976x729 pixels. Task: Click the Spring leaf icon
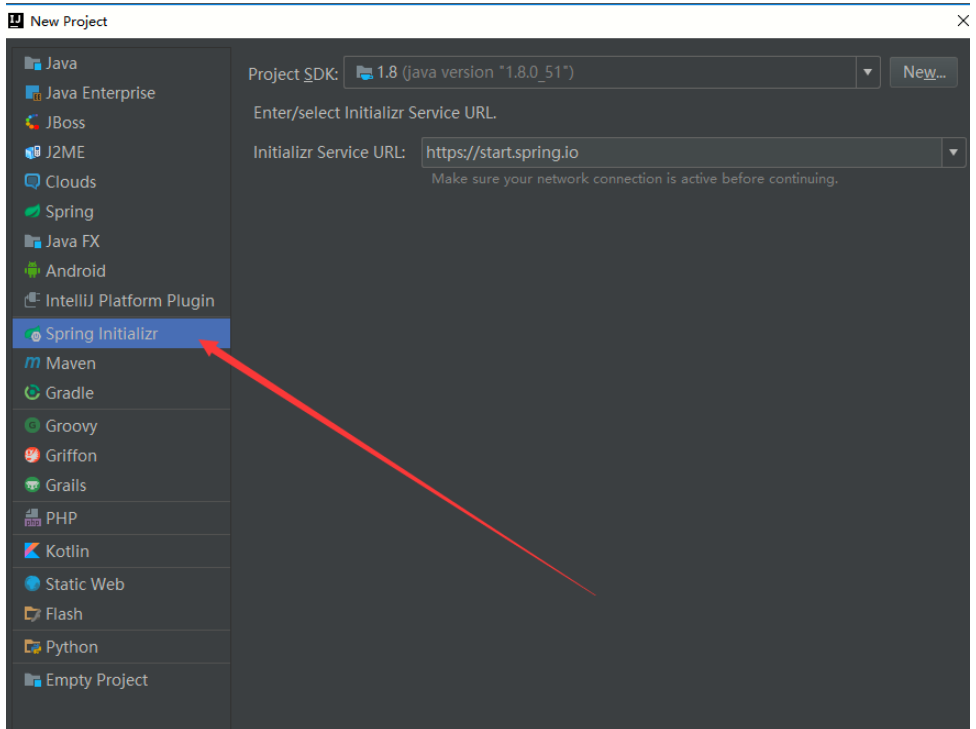point(32,211)
